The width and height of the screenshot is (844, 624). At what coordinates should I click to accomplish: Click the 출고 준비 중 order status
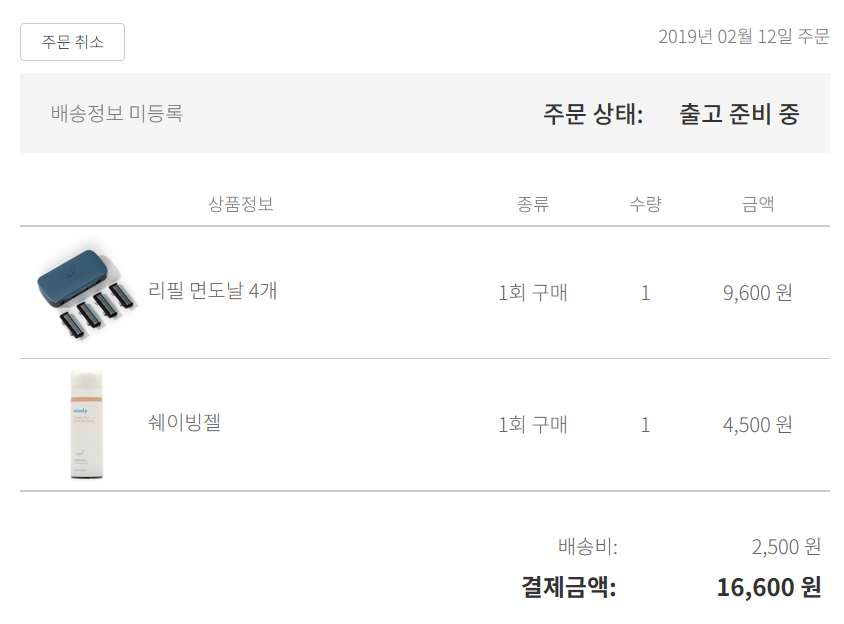point(739,114)
